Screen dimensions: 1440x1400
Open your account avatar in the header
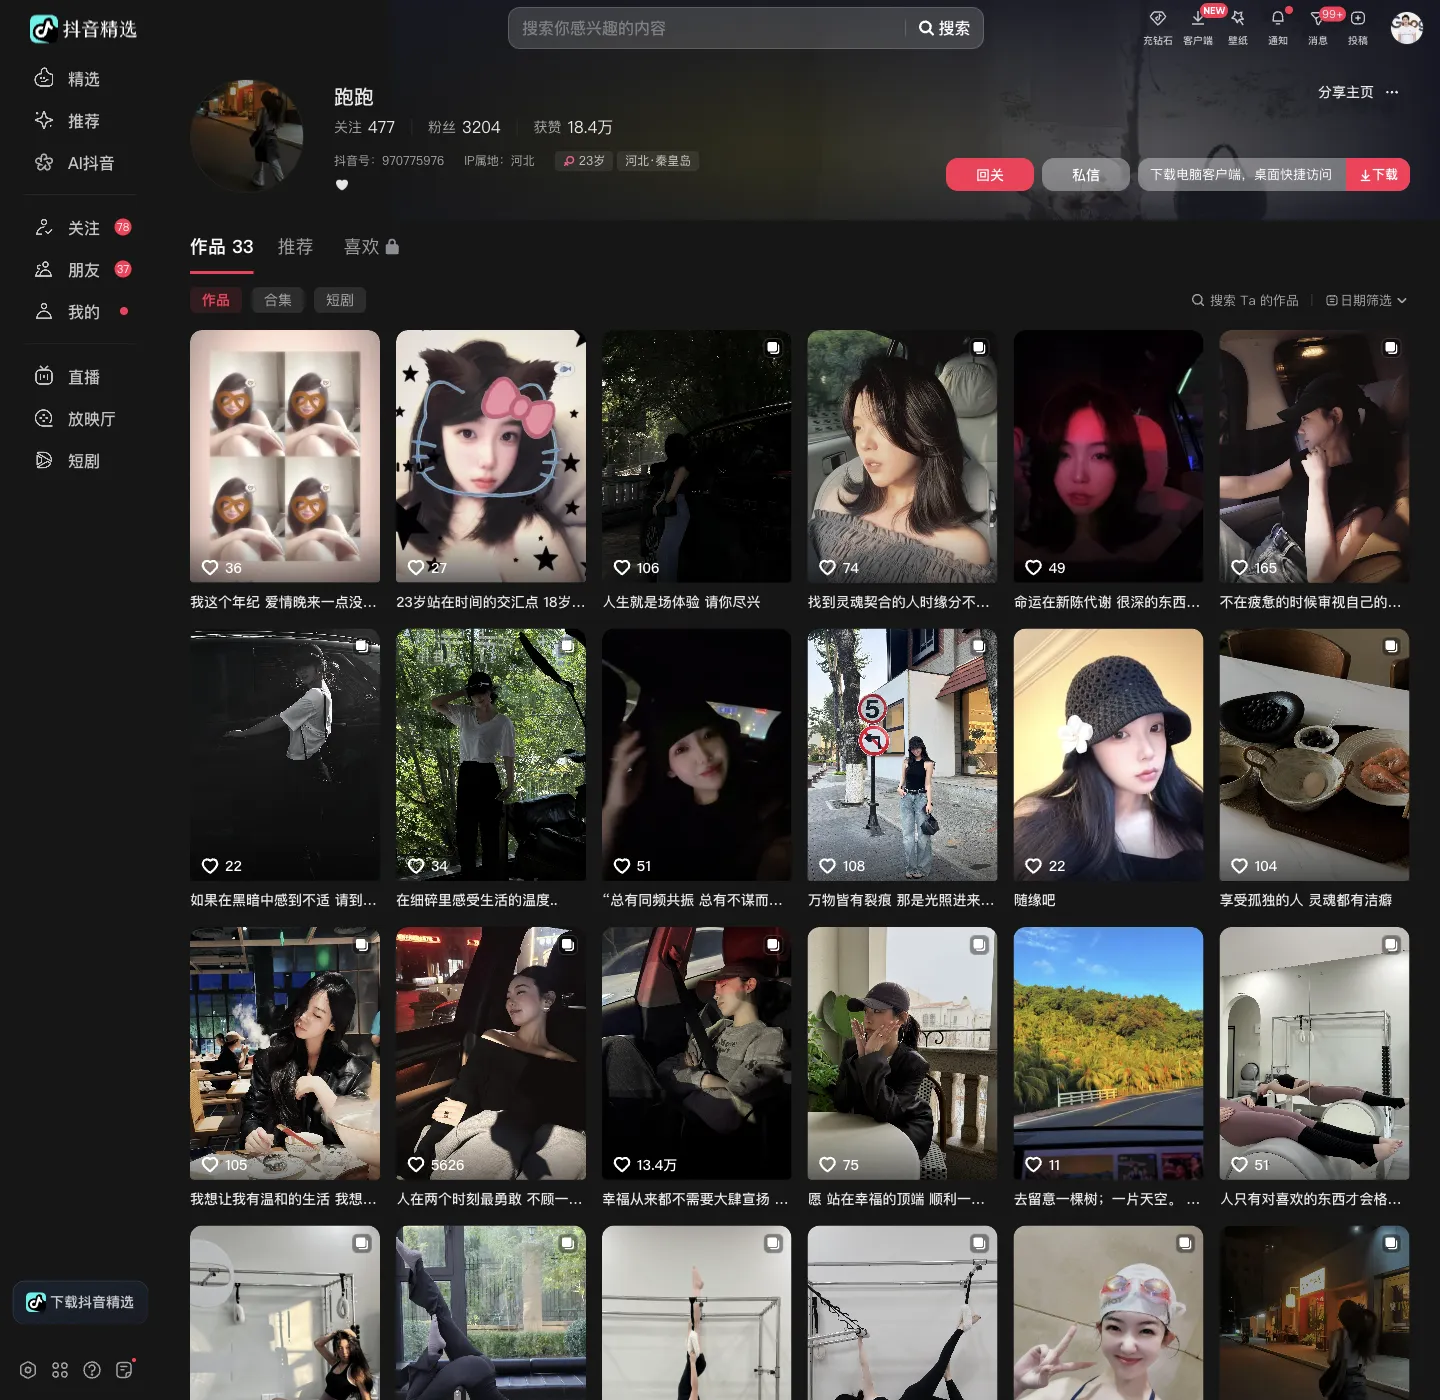coord(1406,28)
